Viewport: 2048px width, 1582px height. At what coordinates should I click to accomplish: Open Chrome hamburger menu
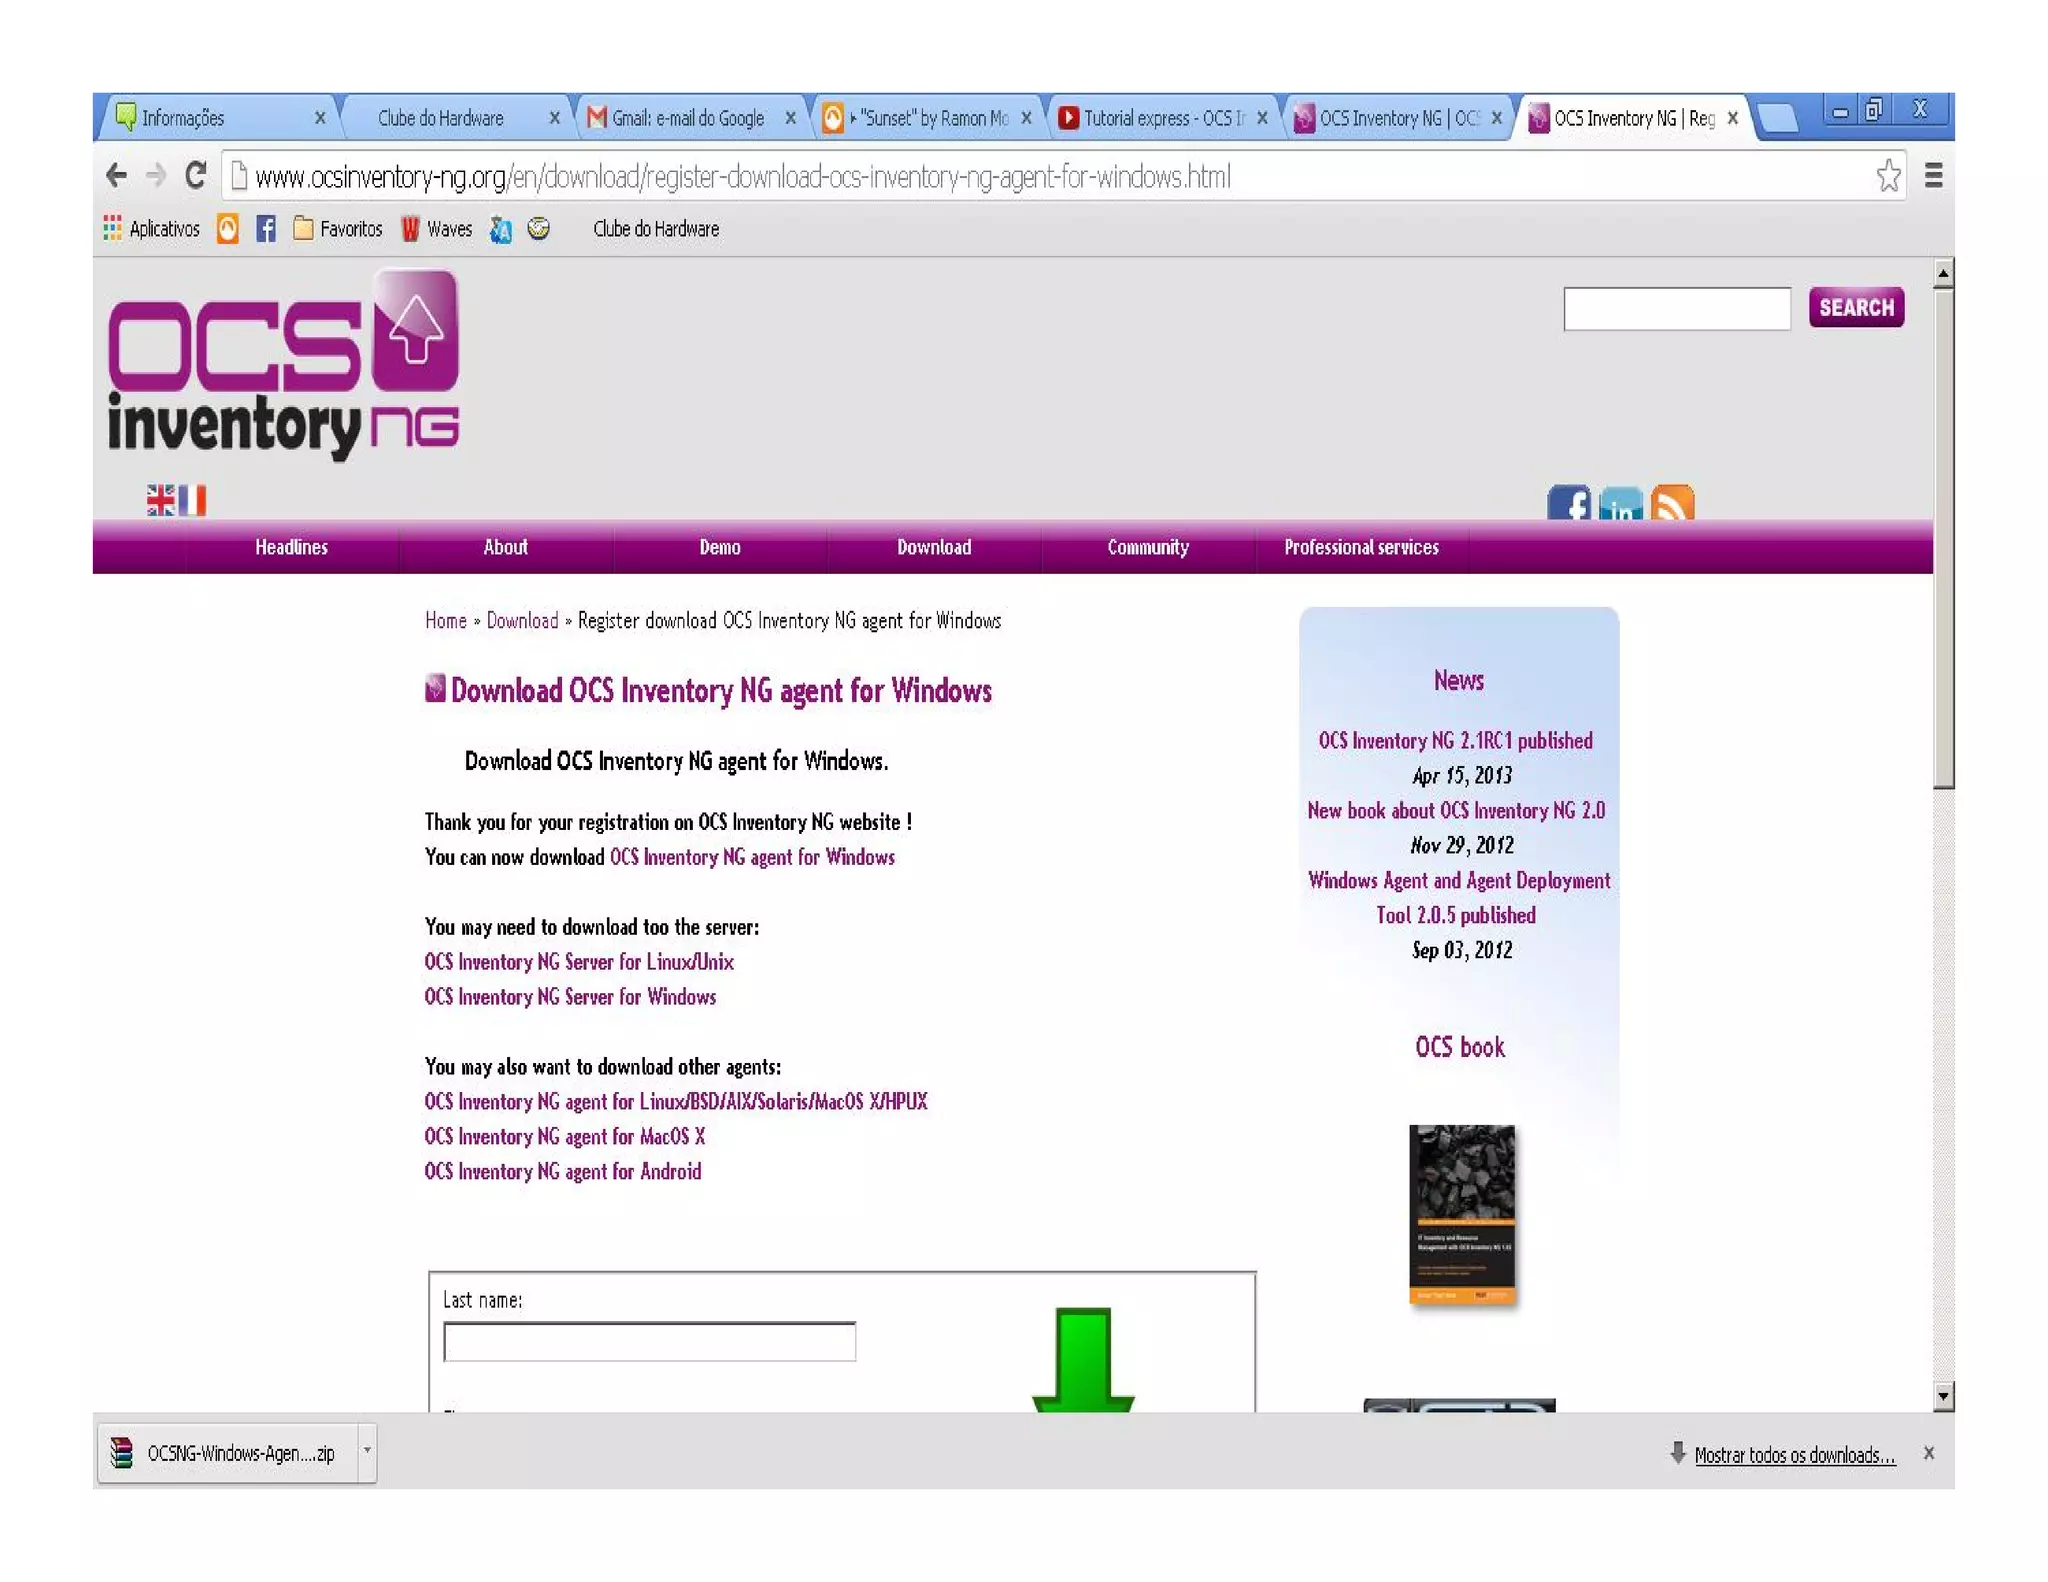1933,176
